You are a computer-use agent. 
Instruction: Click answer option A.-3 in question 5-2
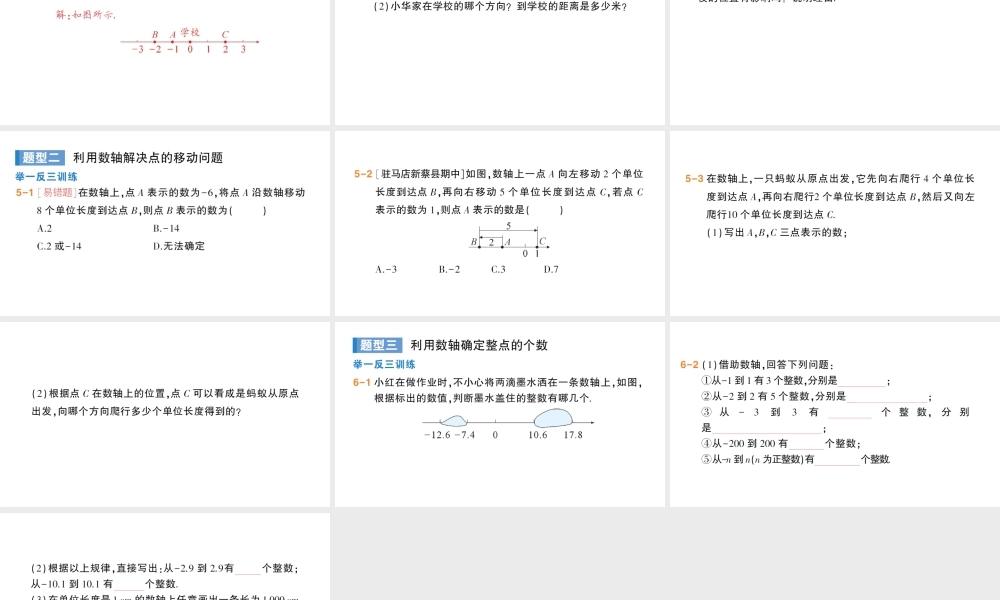pyautogui.click(x=386, y=270)
